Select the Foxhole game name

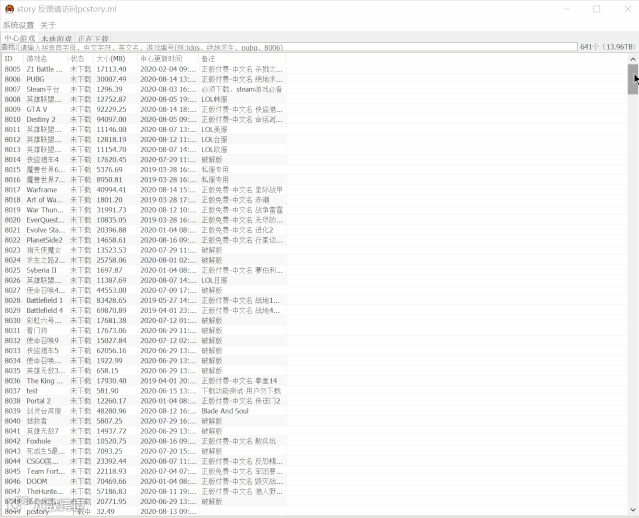pos(39,441)
